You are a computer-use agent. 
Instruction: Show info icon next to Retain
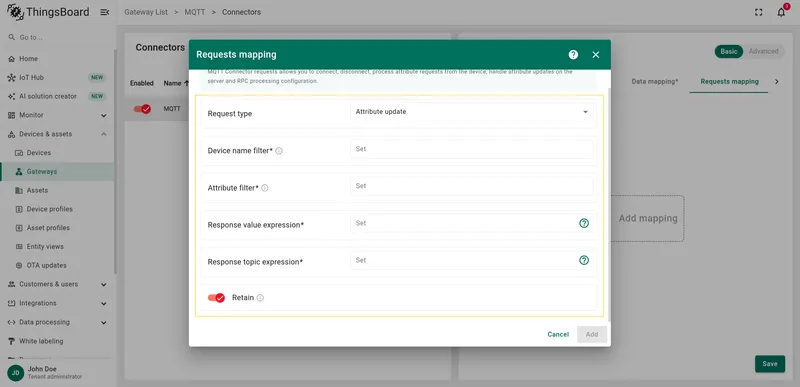click(x=260, y=298)
